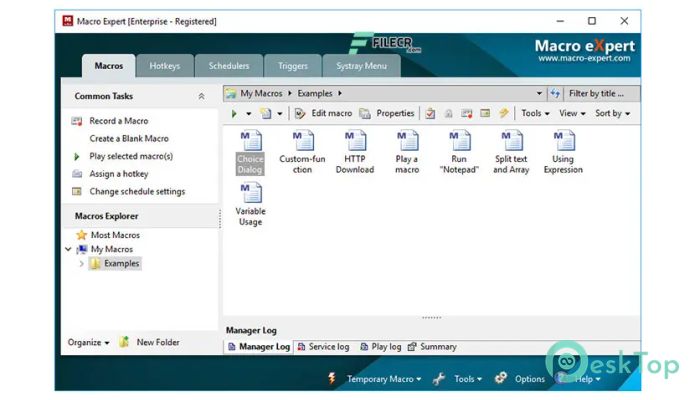Open the Sort by dropdown
700x400 pixels.
pos(612,113)
